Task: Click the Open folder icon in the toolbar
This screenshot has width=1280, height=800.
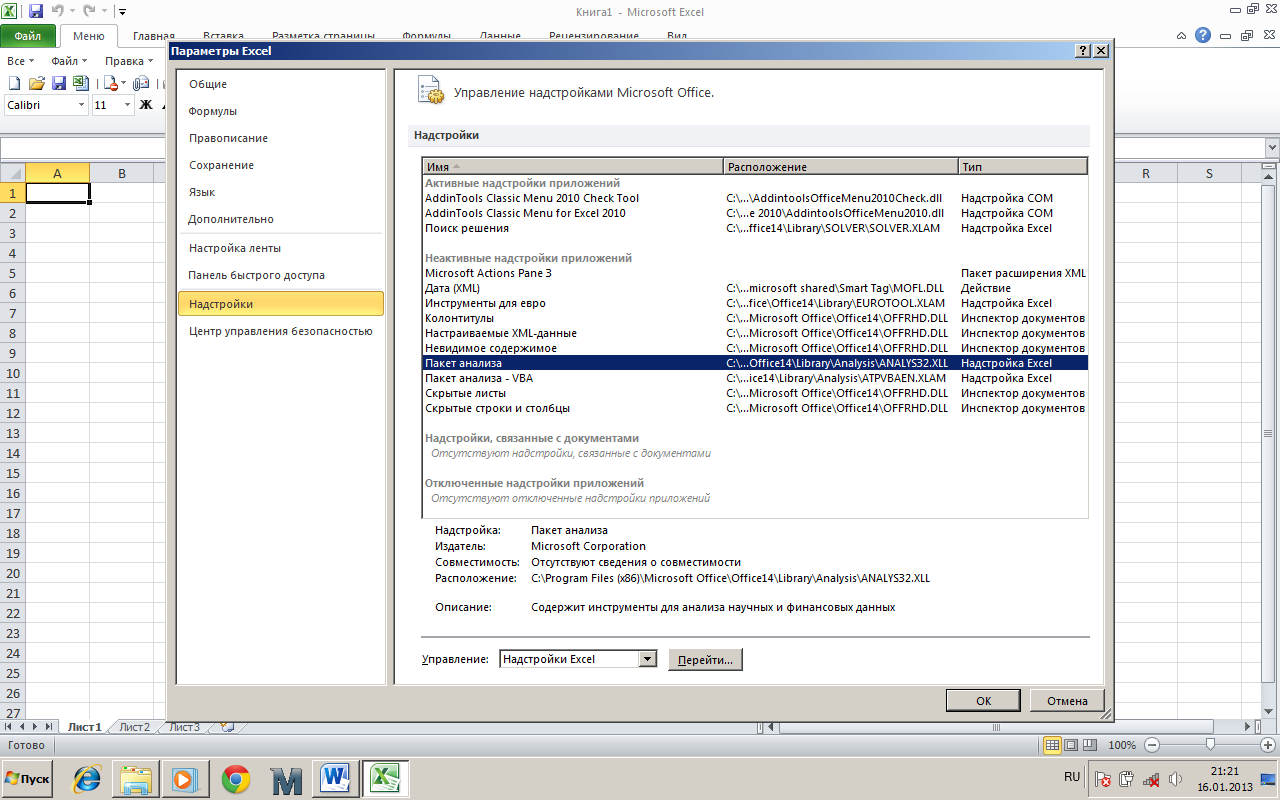Action: point(37,83)
